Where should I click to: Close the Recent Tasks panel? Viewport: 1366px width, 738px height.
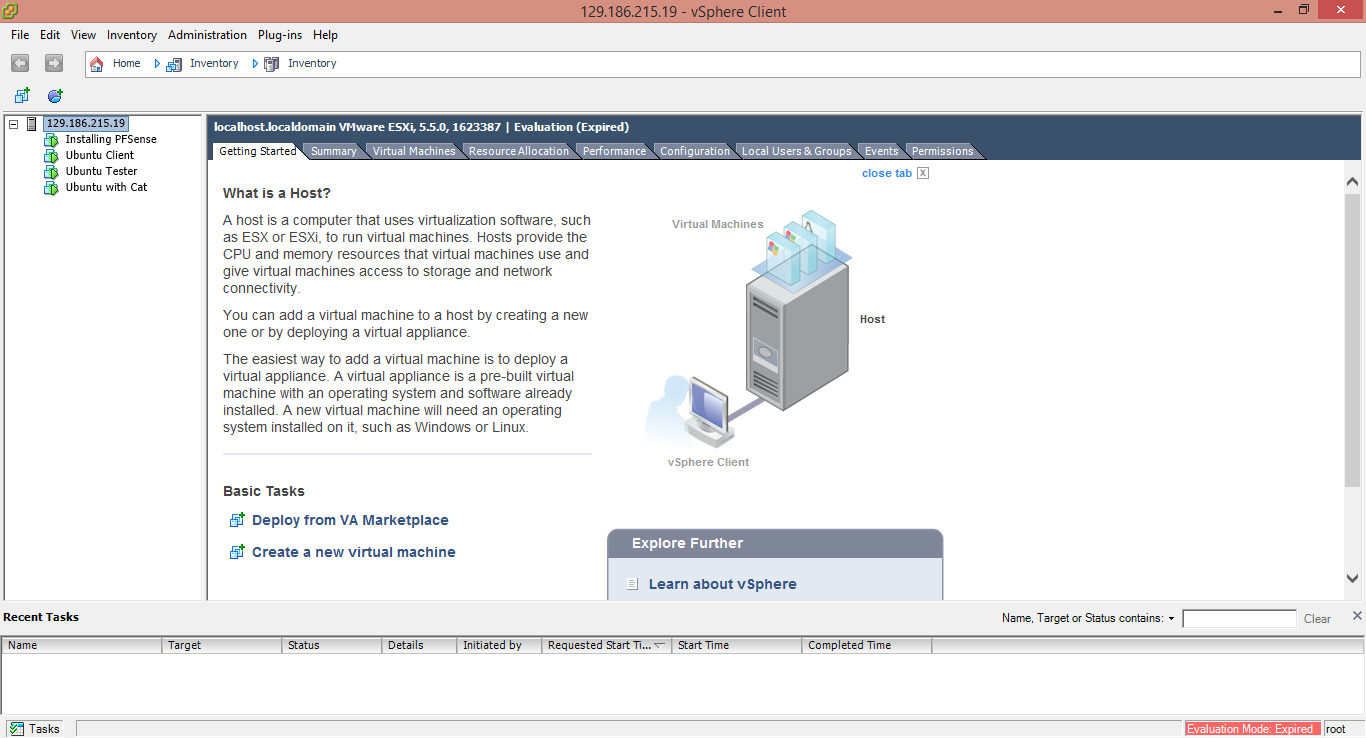1357,616
